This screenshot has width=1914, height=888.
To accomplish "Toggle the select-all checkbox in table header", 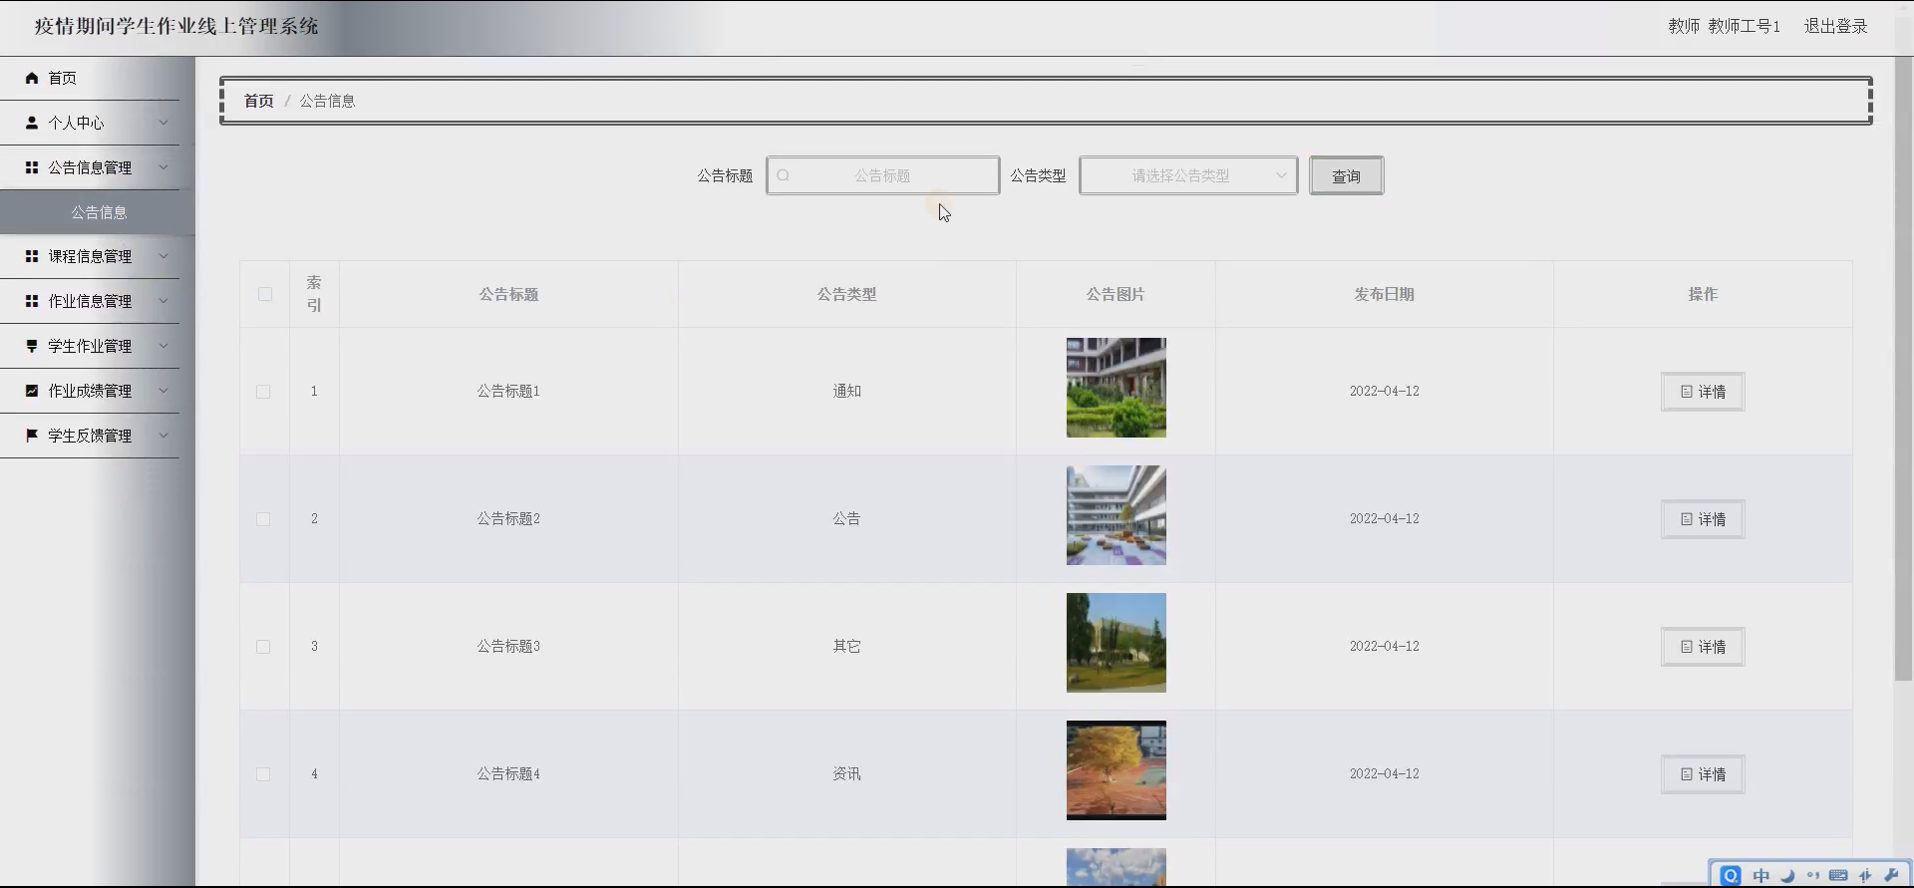I will pos(265,294).
